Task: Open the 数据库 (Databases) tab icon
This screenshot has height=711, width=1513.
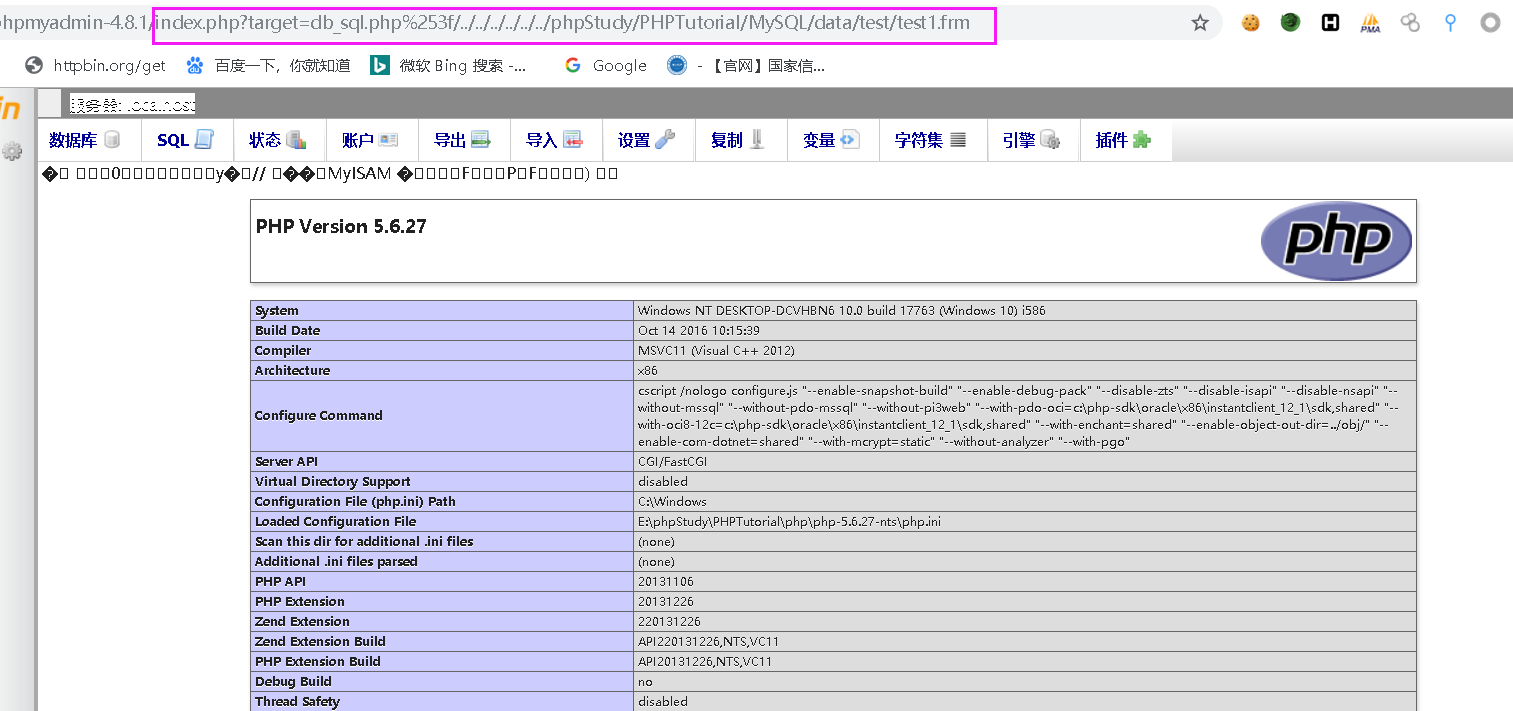Action: (x=111, y=140)
